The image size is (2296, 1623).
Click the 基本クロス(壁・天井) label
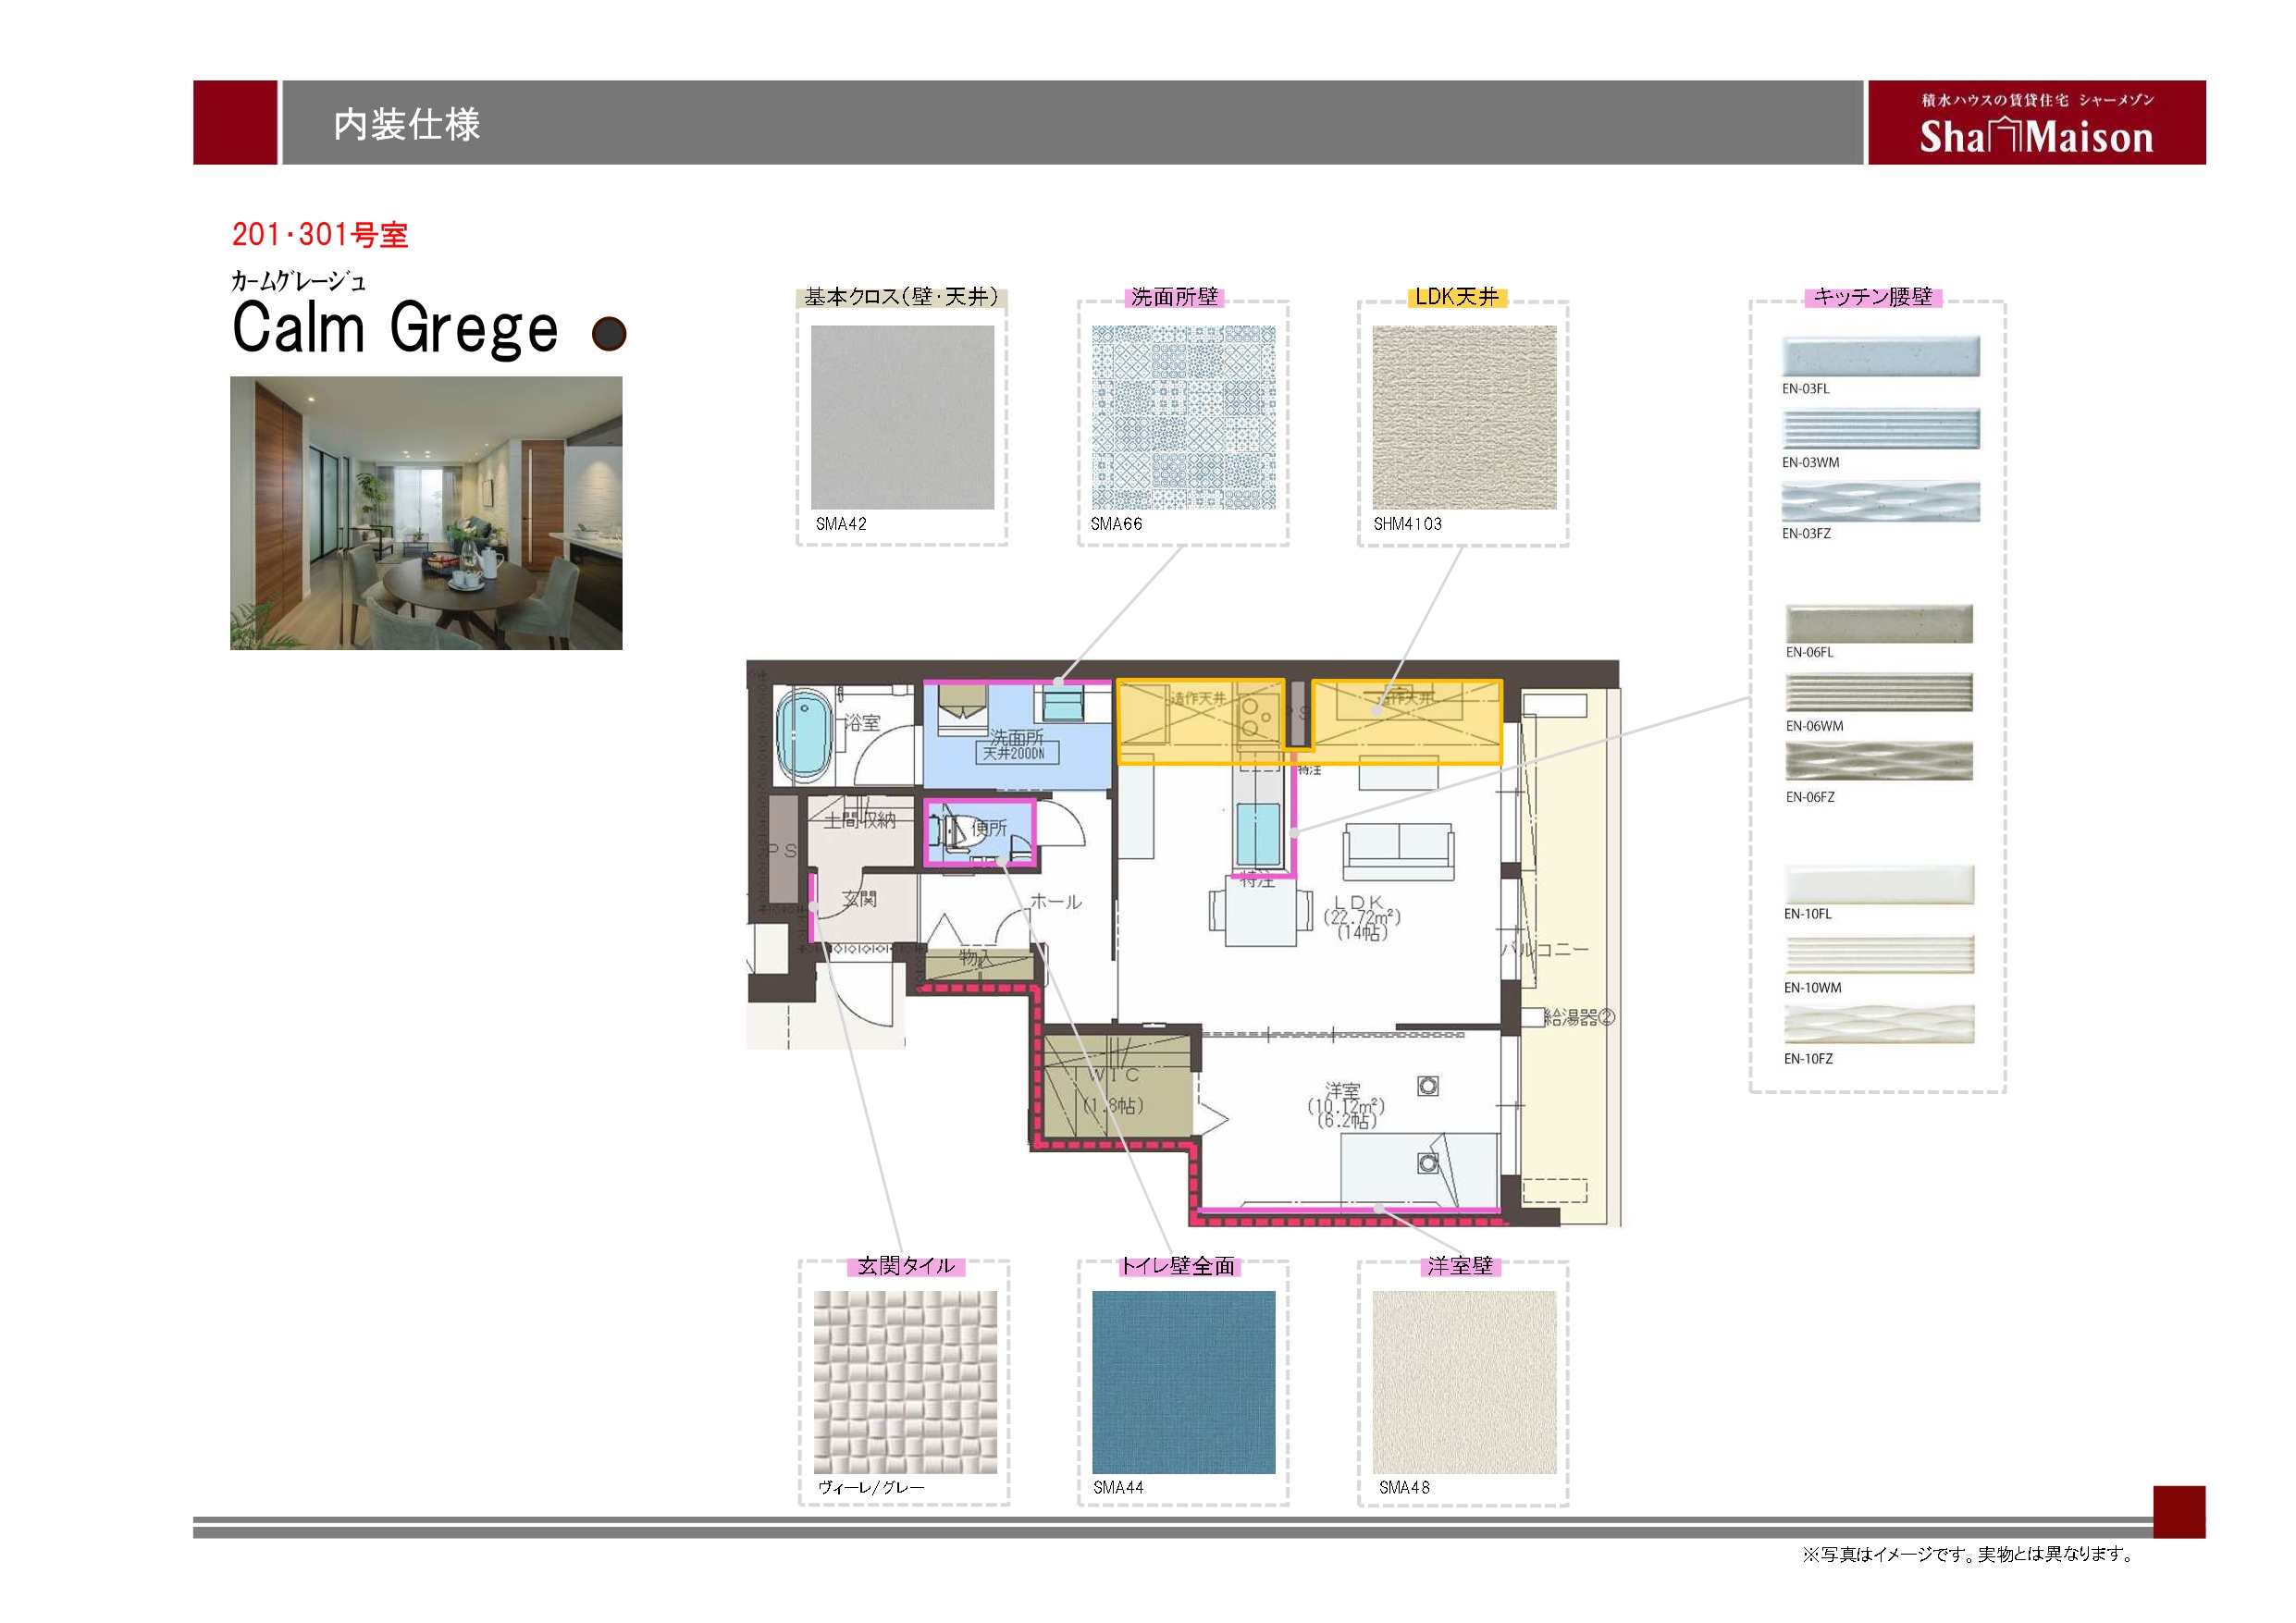pos(902,297)
